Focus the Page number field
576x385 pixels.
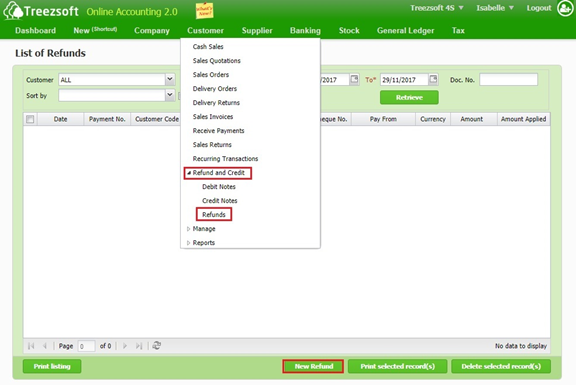pyautogui.click(x=86, y=346)
